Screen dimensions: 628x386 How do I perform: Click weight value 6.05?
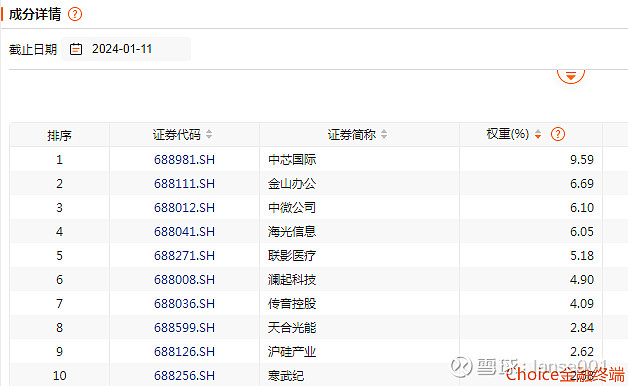pos(582,232)
